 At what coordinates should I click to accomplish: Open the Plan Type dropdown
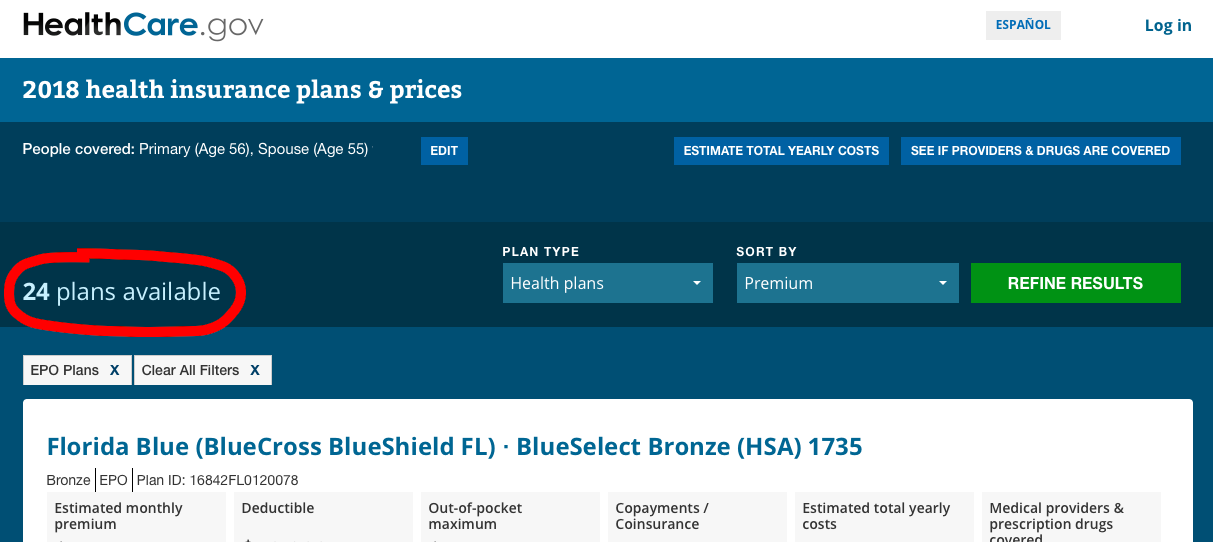pyautogui.click(x=607, y=283)
